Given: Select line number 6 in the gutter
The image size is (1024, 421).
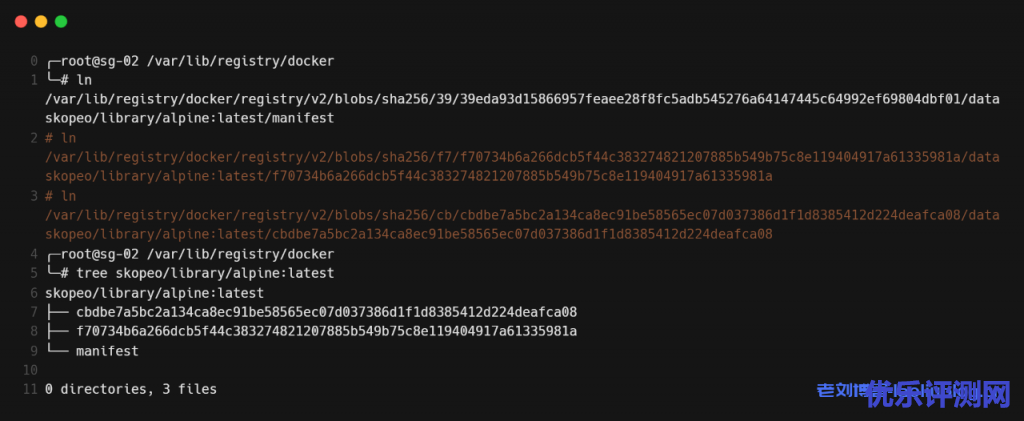Looking at the screenshot, I should [34, 293].
